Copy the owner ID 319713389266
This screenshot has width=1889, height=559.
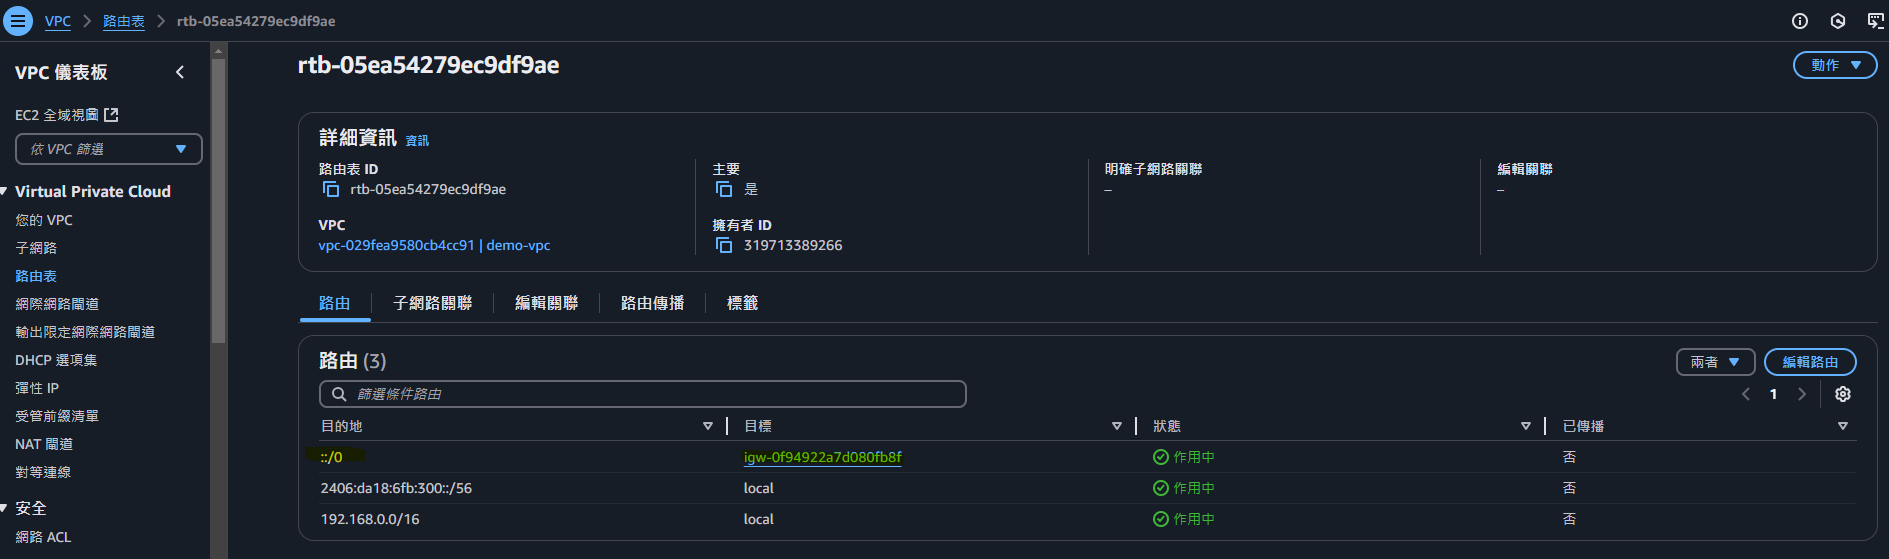click(724, 245)
